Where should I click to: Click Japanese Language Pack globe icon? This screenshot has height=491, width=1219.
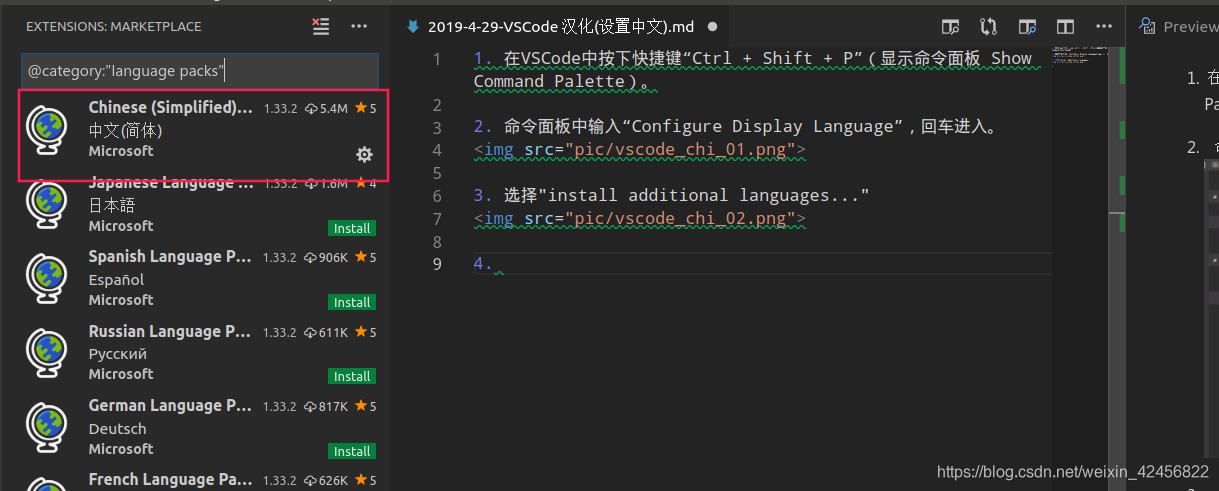(46, 203)
